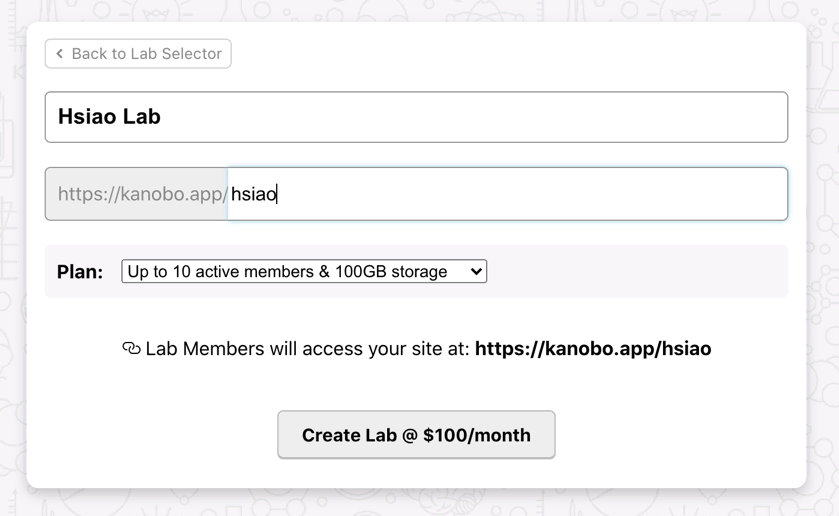The image size is (839, 516).
Task: Focus the hsiao URL slug field
Action: [507, 194]
